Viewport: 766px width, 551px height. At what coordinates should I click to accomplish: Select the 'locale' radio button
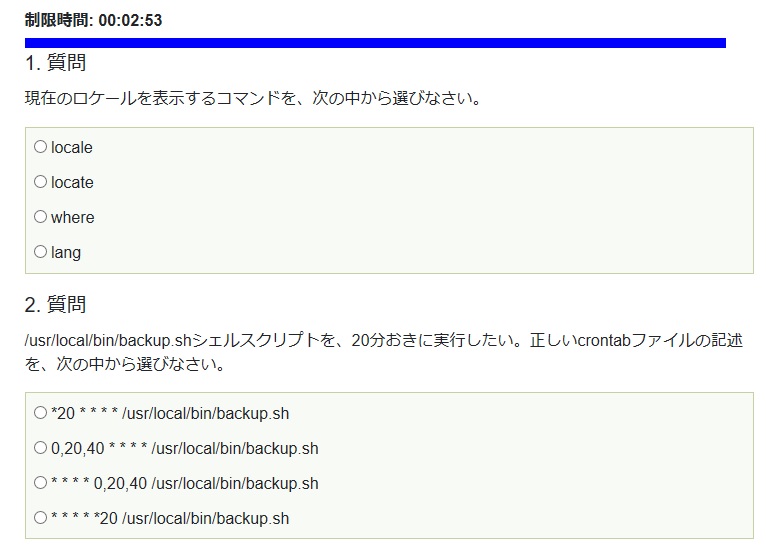41,147
